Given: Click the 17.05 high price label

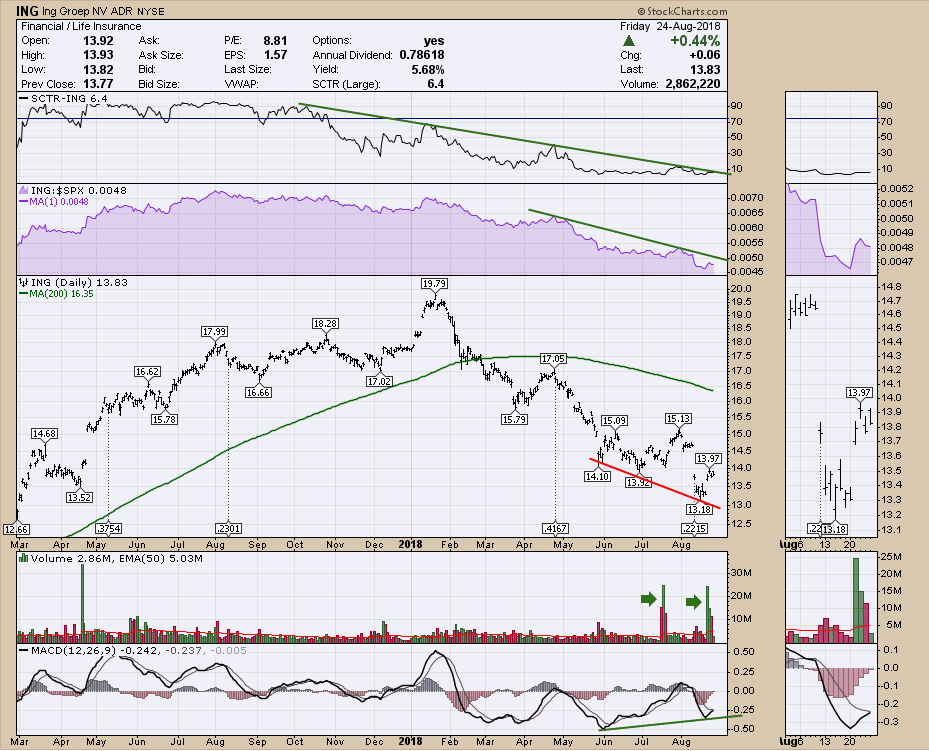Looking at the screenshot, I should coord(553,359).
